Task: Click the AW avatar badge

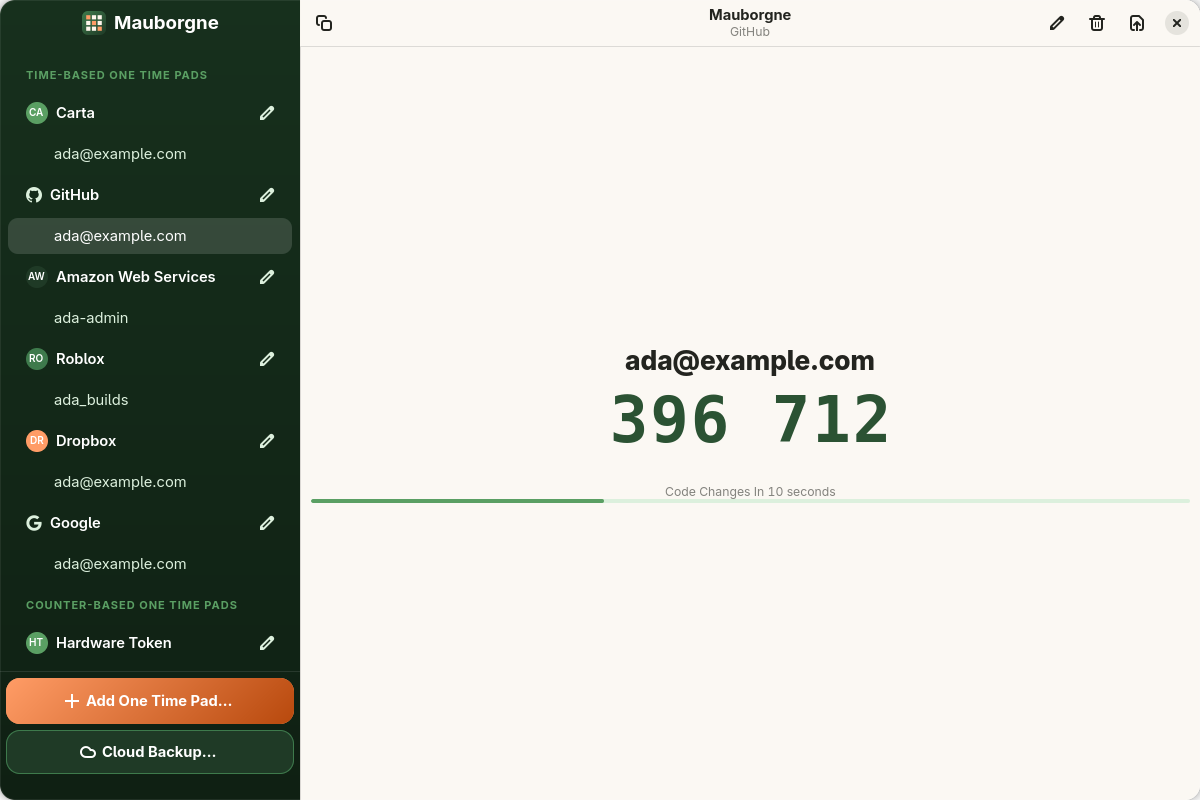Action: click(x=37, y=277)
